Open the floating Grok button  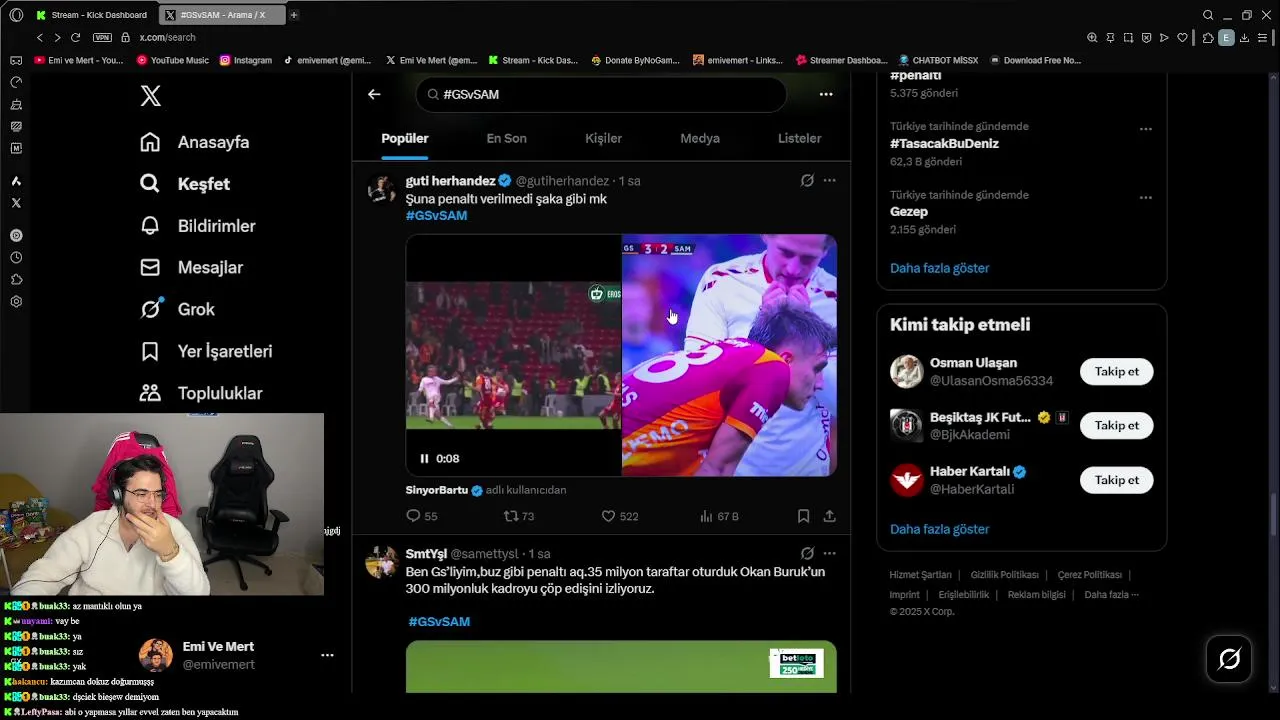pyautogui.click(x=1229, y=659)
